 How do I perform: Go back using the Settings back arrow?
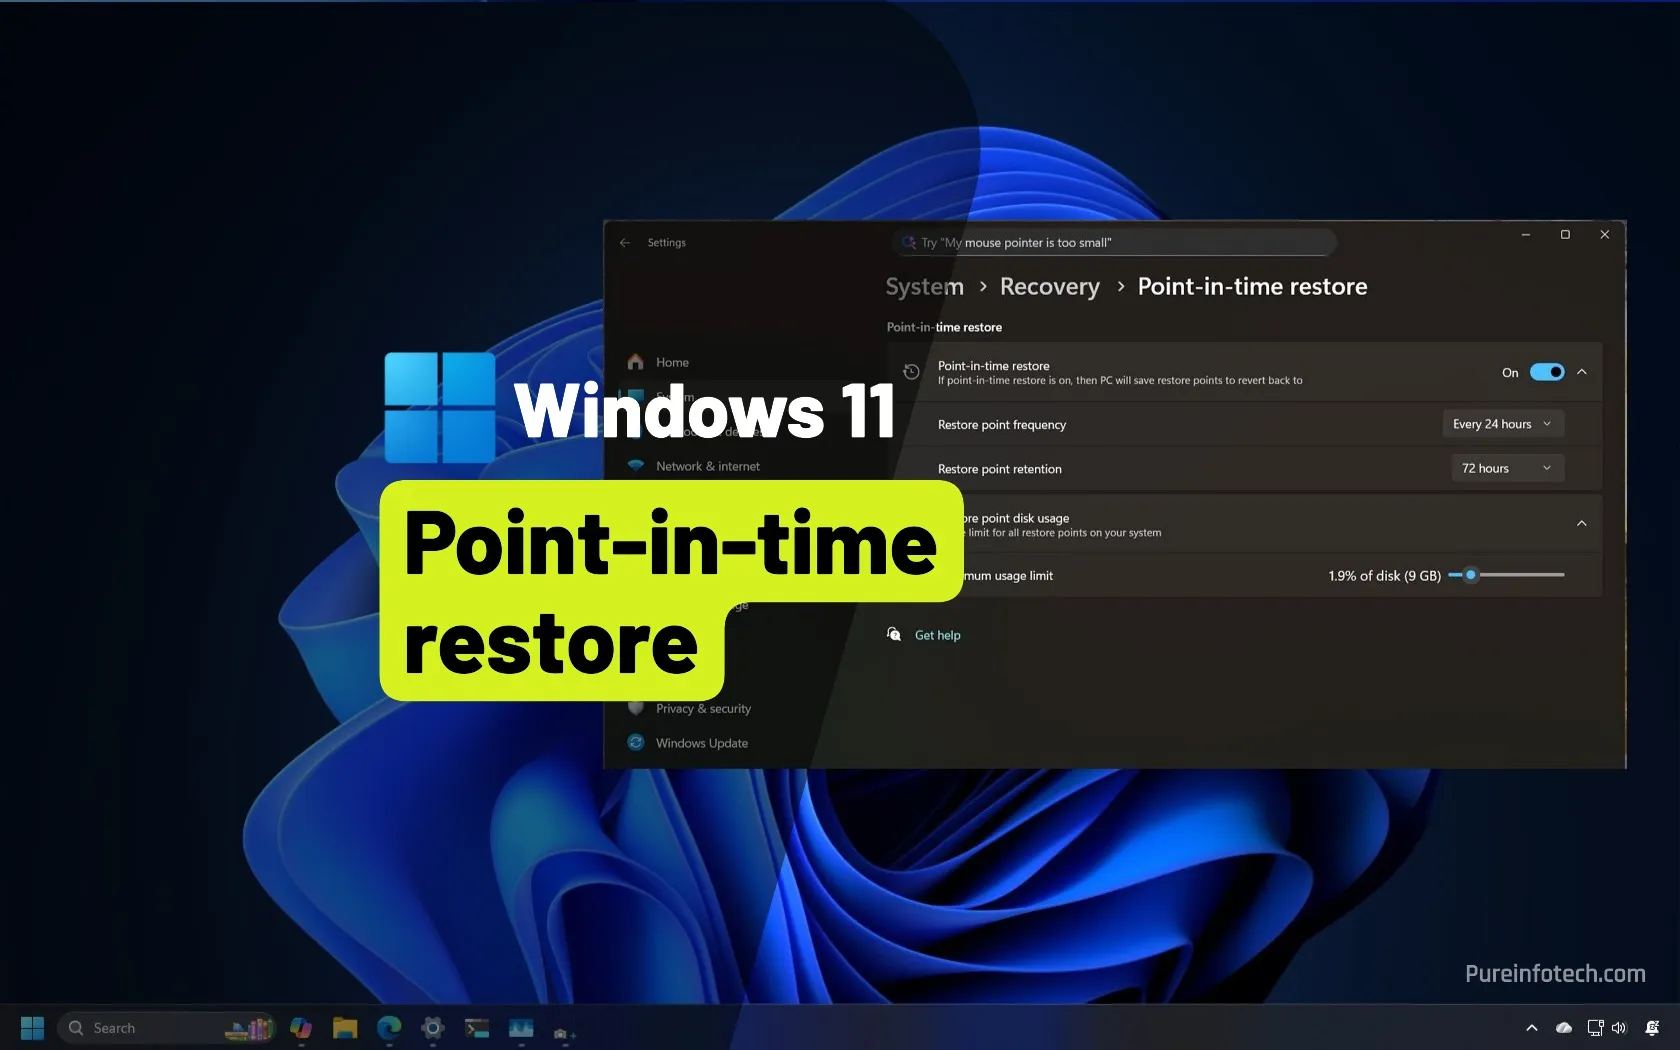pyautogui.click(x=625, y=242)
